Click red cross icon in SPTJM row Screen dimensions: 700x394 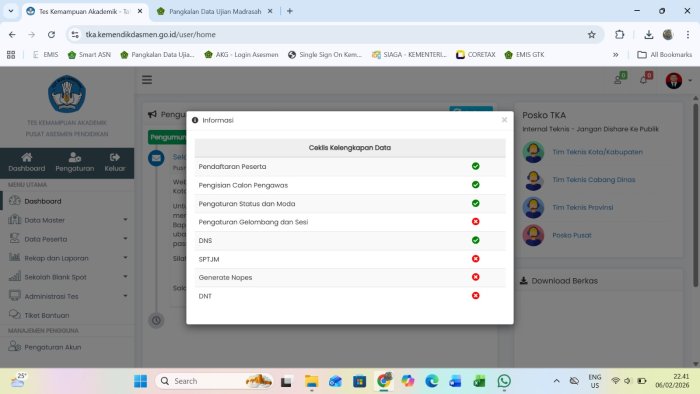[475, 259]
